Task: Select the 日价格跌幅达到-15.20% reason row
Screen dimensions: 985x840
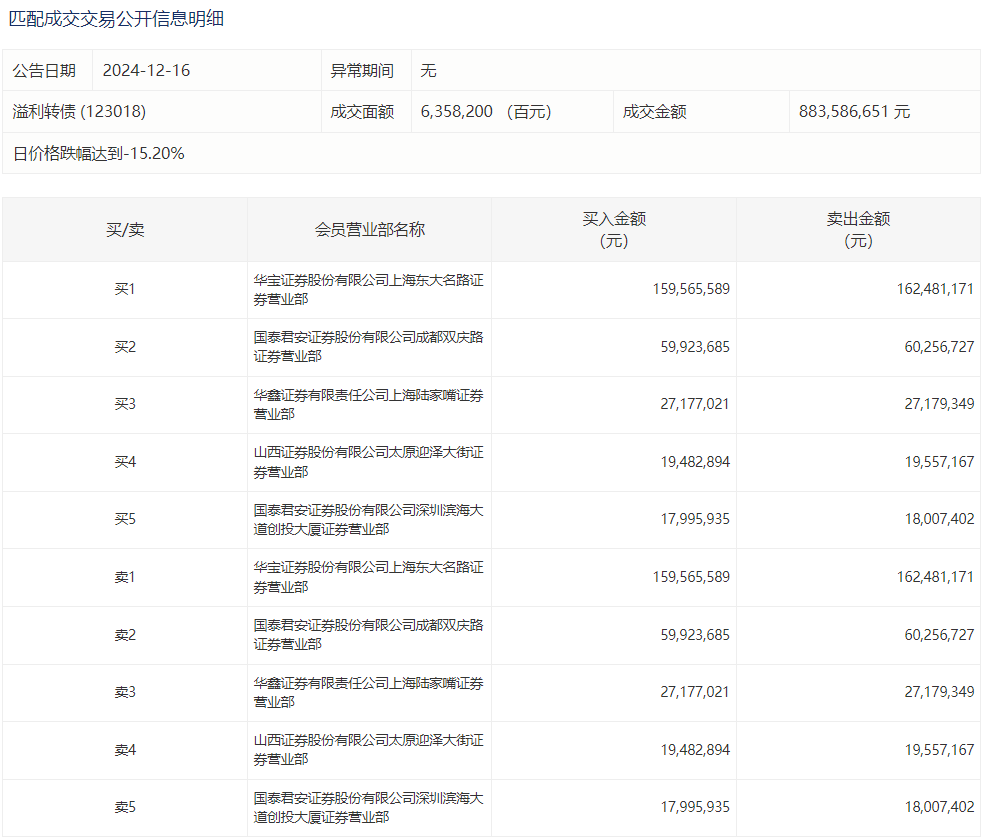Action: pyautogui.click(x=98, y=154)
